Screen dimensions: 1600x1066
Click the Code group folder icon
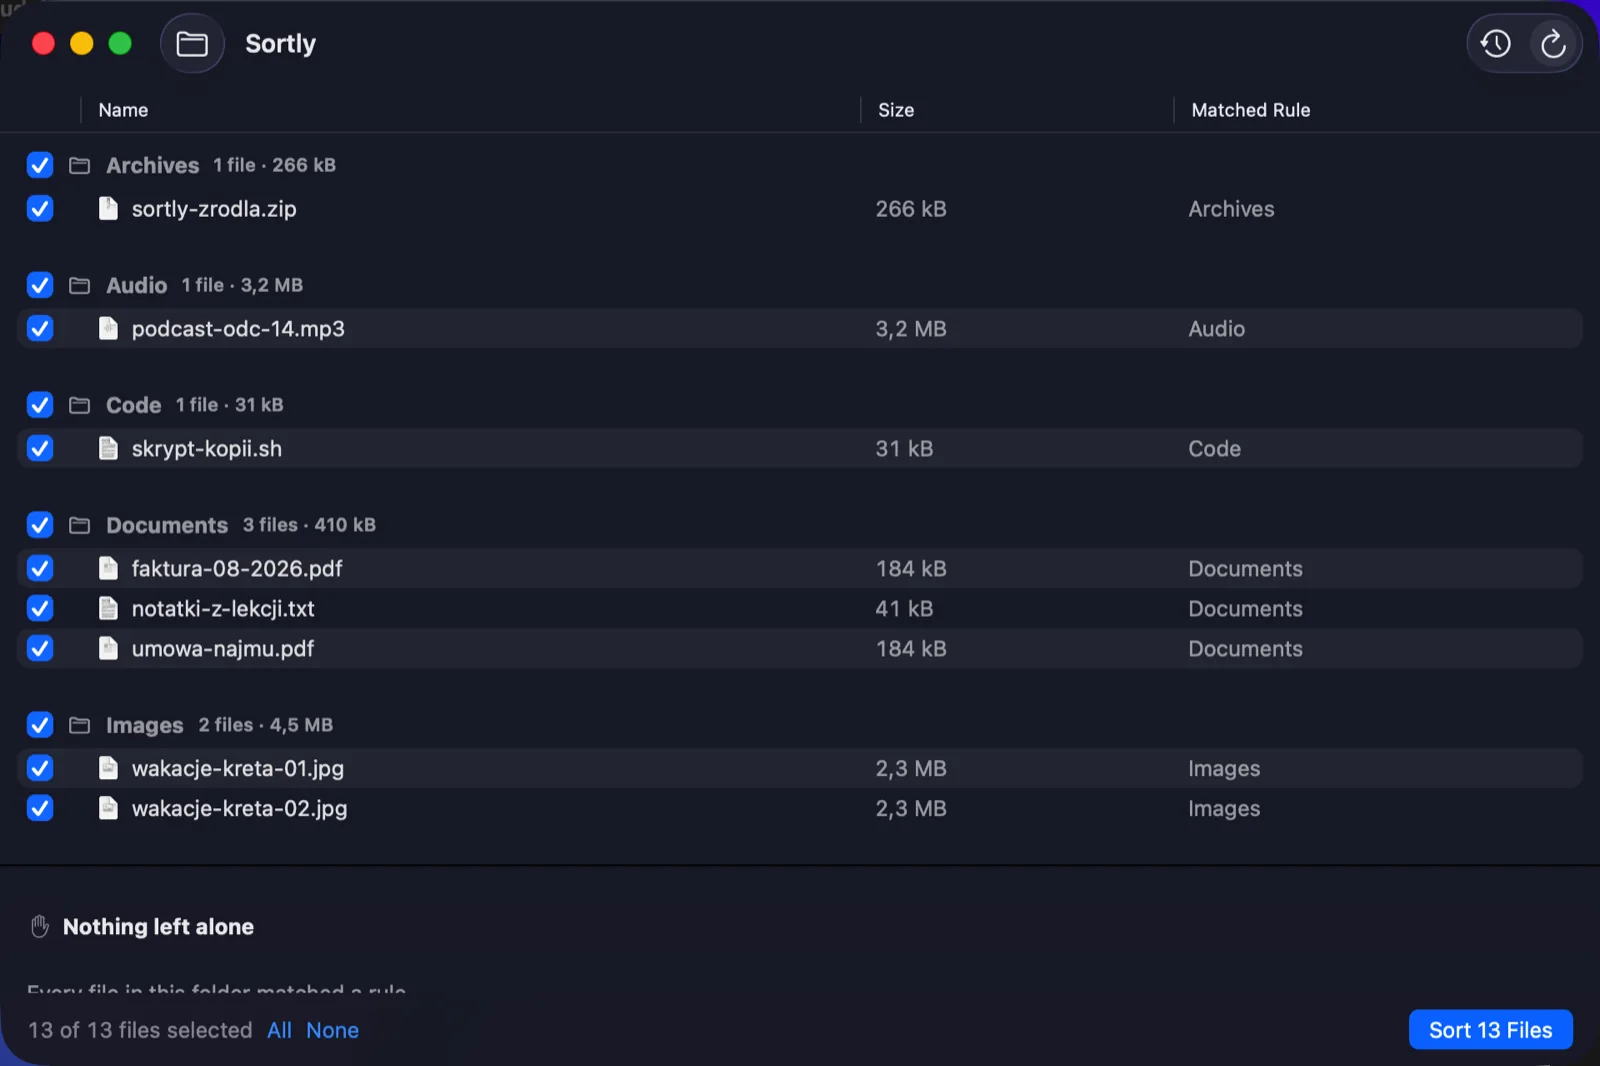pos(80,405)
